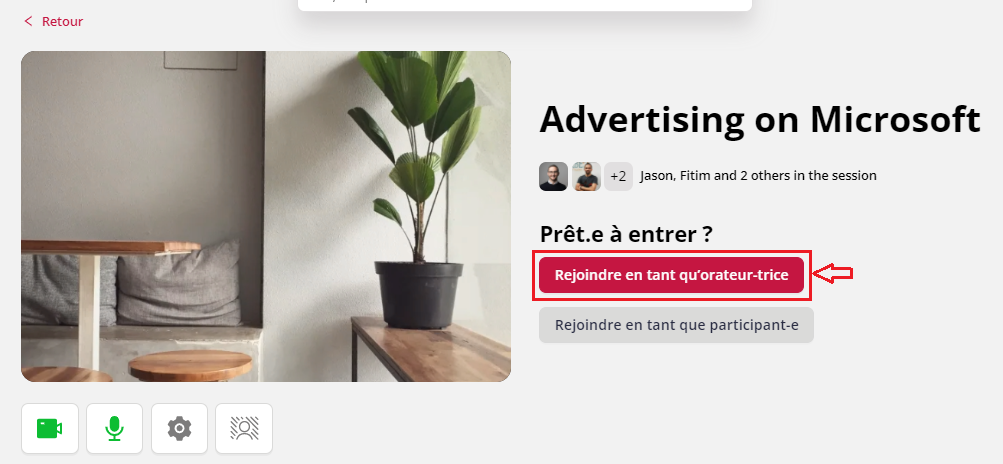Mute the green microphone icon
The image size is (1003, 464).
pyautogui.click(x=115, y=428)
